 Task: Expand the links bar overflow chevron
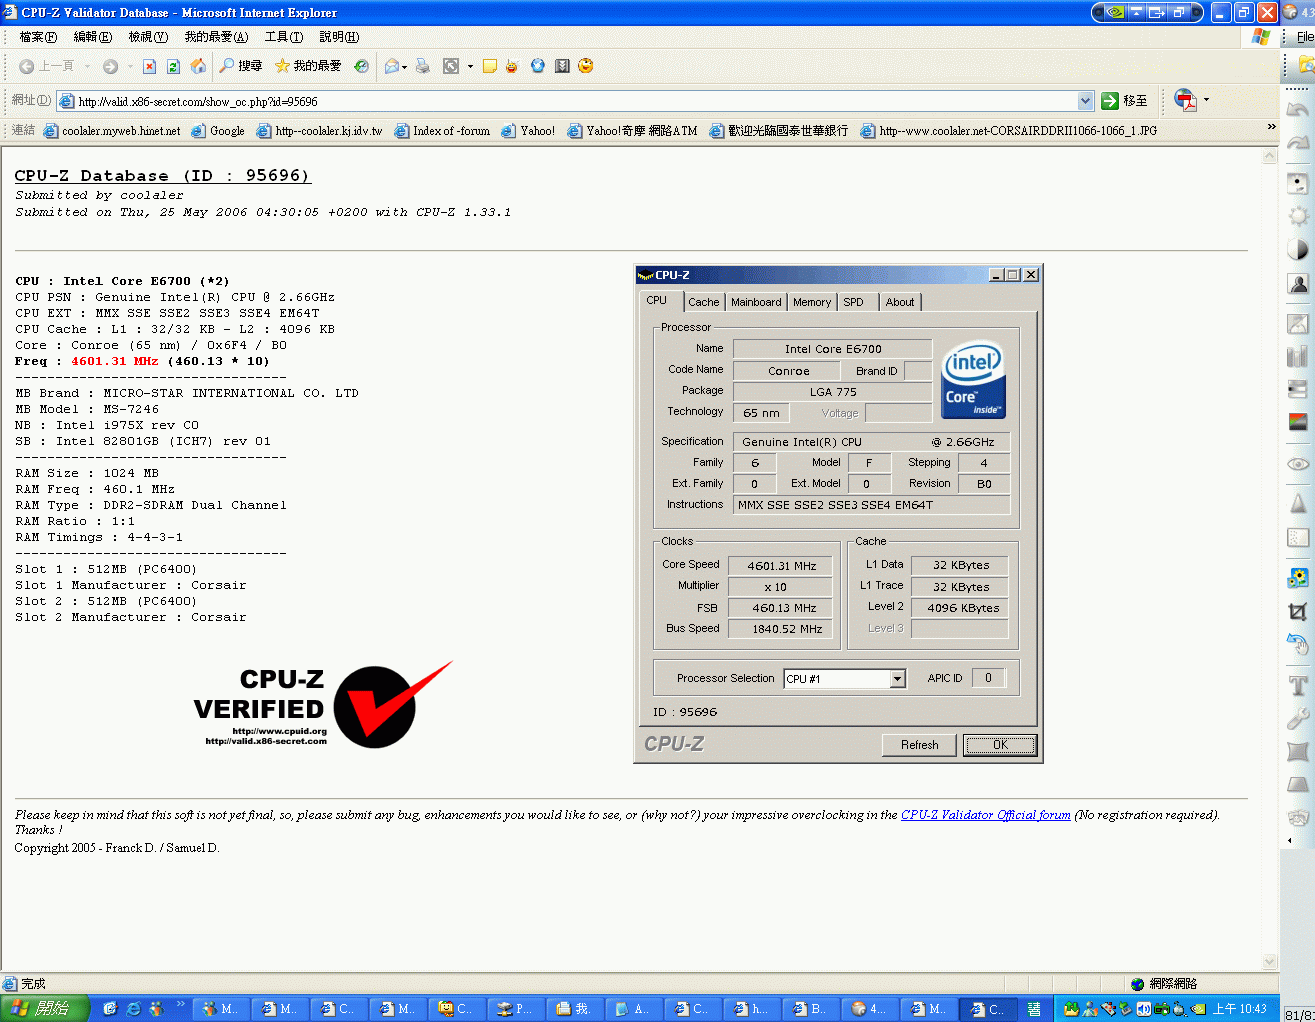click(1271, 127)
